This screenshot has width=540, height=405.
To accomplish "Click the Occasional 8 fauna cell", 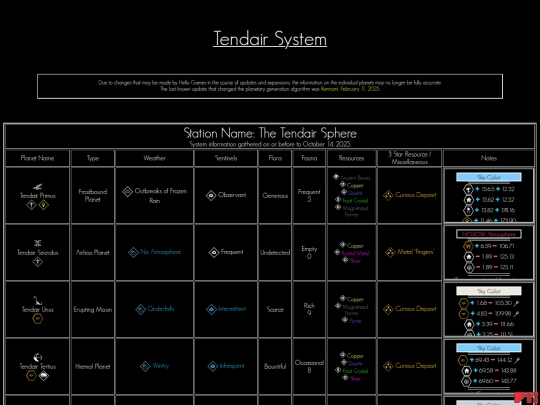I will click(309, 366).
